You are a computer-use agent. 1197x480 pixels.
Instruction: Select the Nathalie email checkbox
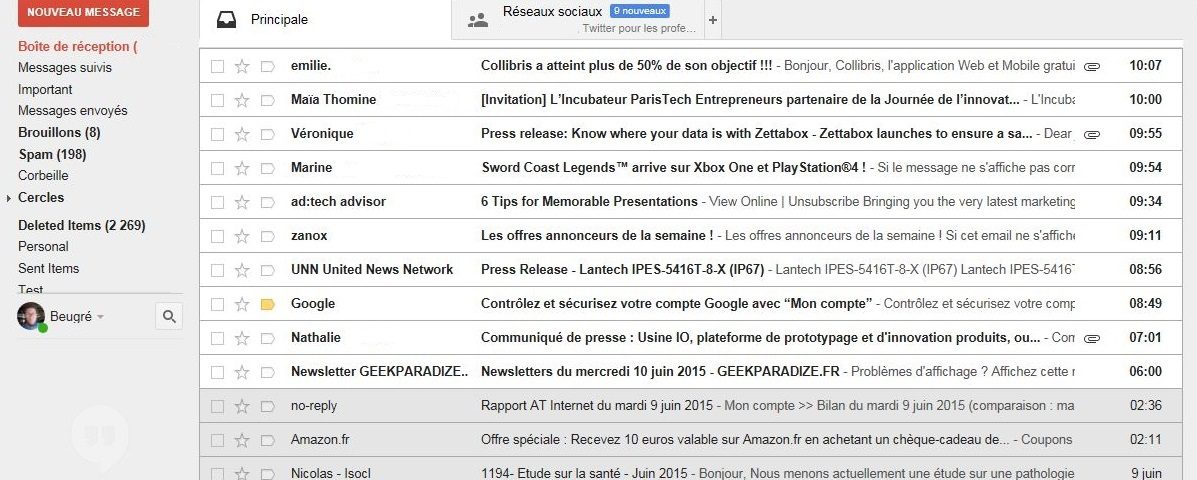pyautogui.click(x=218, y=338)
